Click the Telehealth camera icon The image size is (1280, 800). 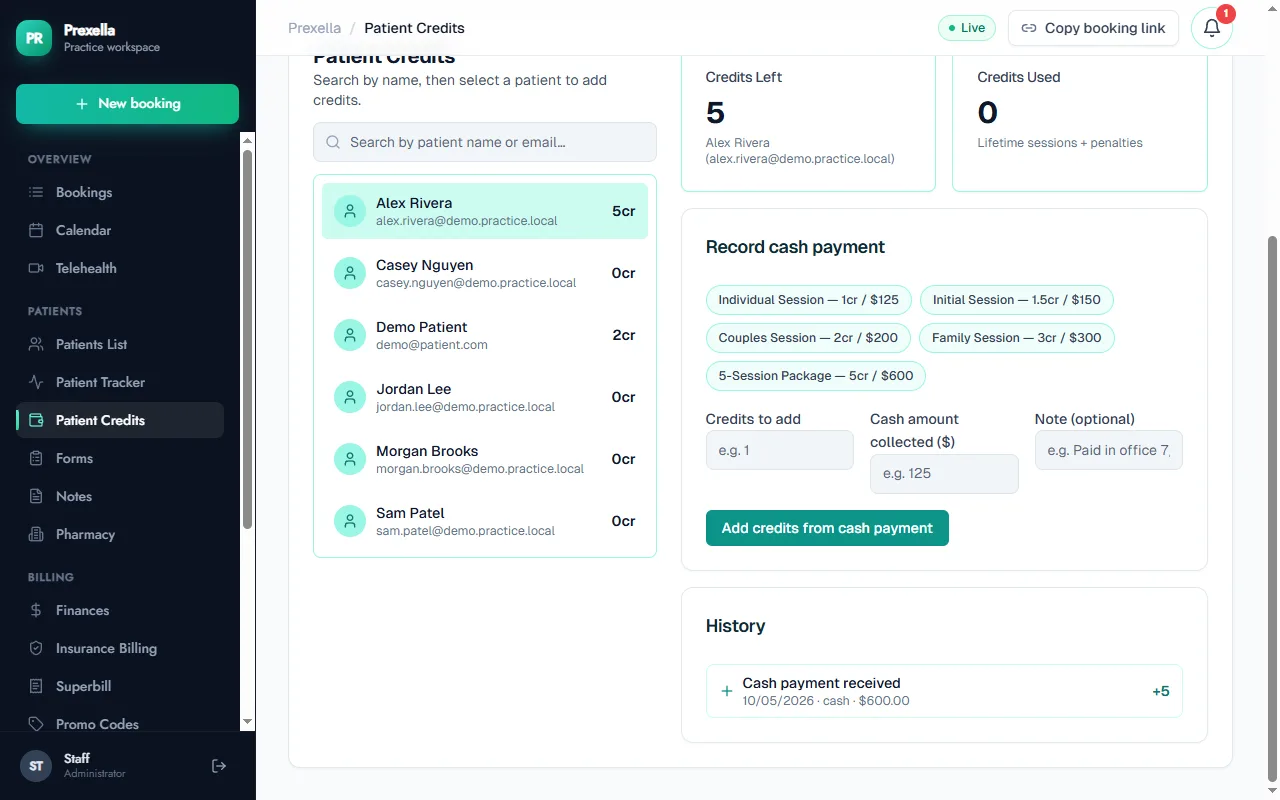[36, 268]
